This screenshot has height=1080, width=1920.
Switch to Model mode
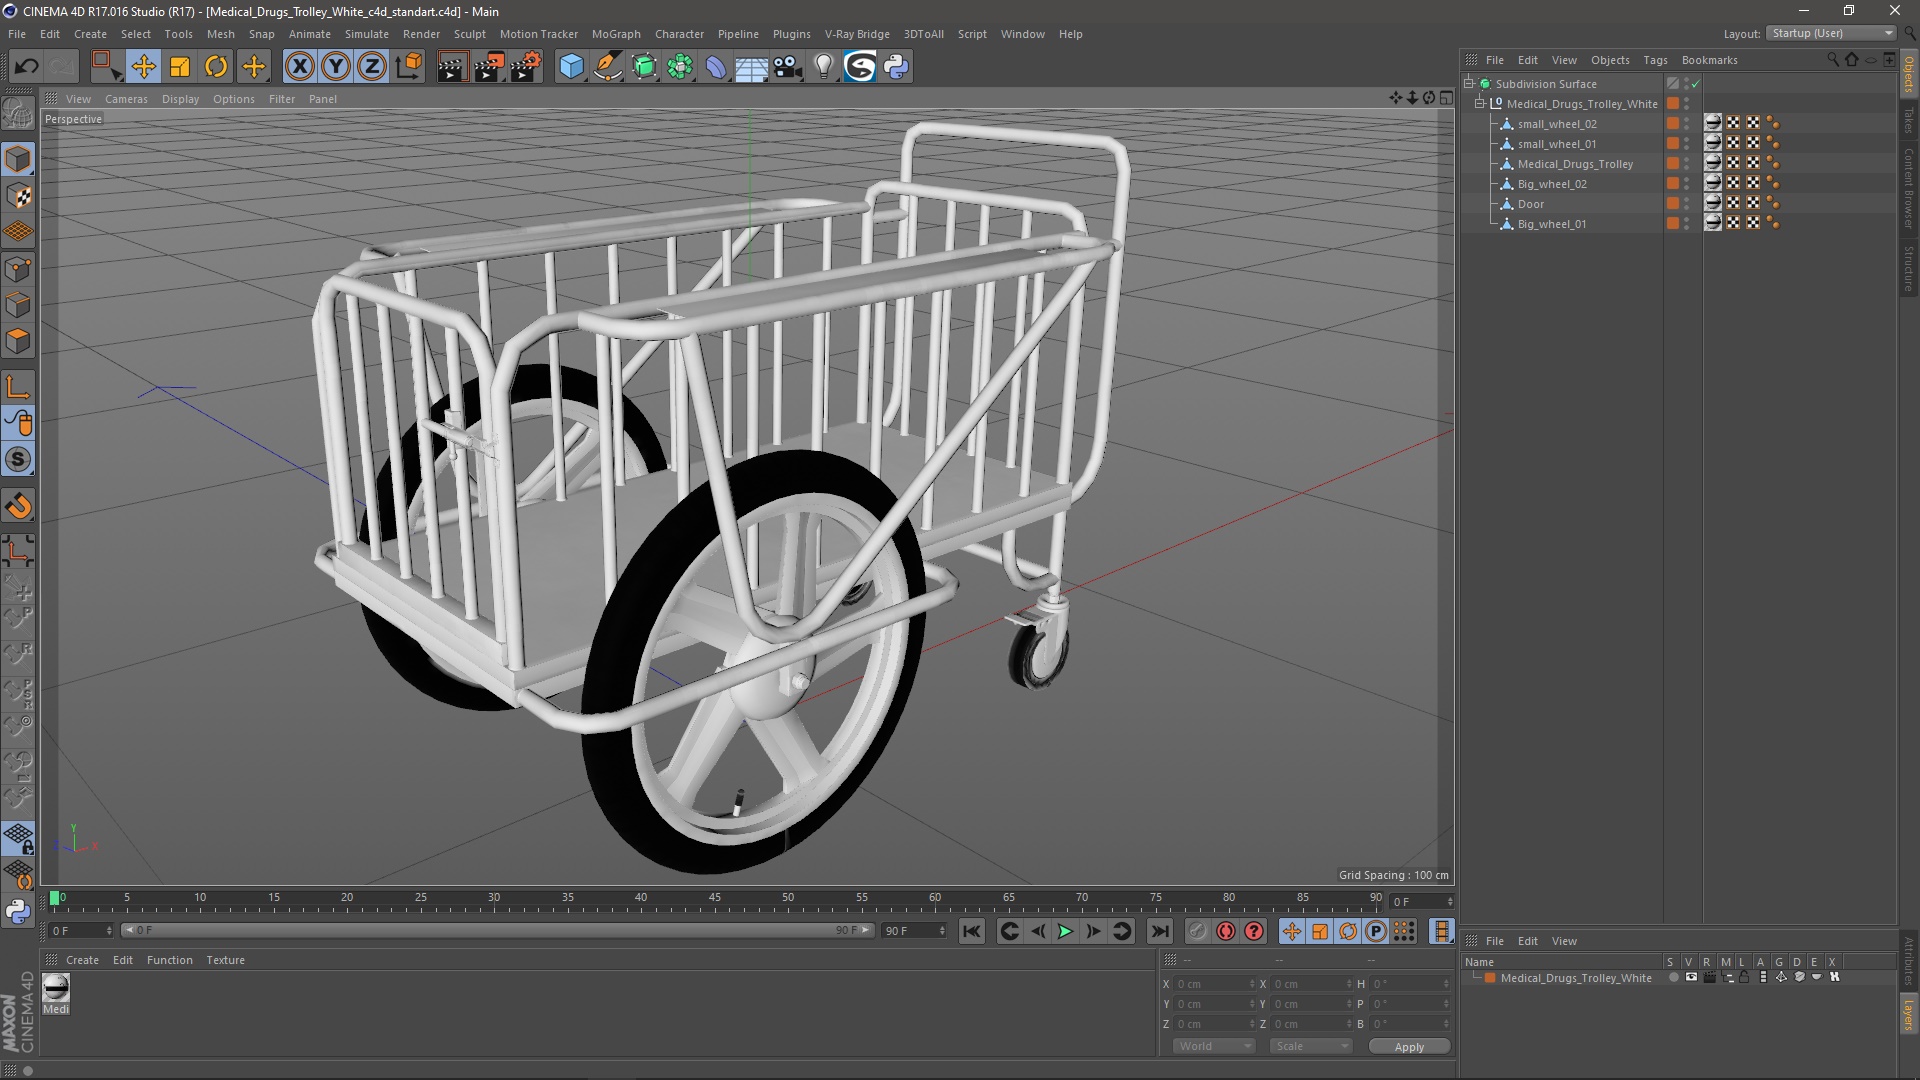point(18,160)
